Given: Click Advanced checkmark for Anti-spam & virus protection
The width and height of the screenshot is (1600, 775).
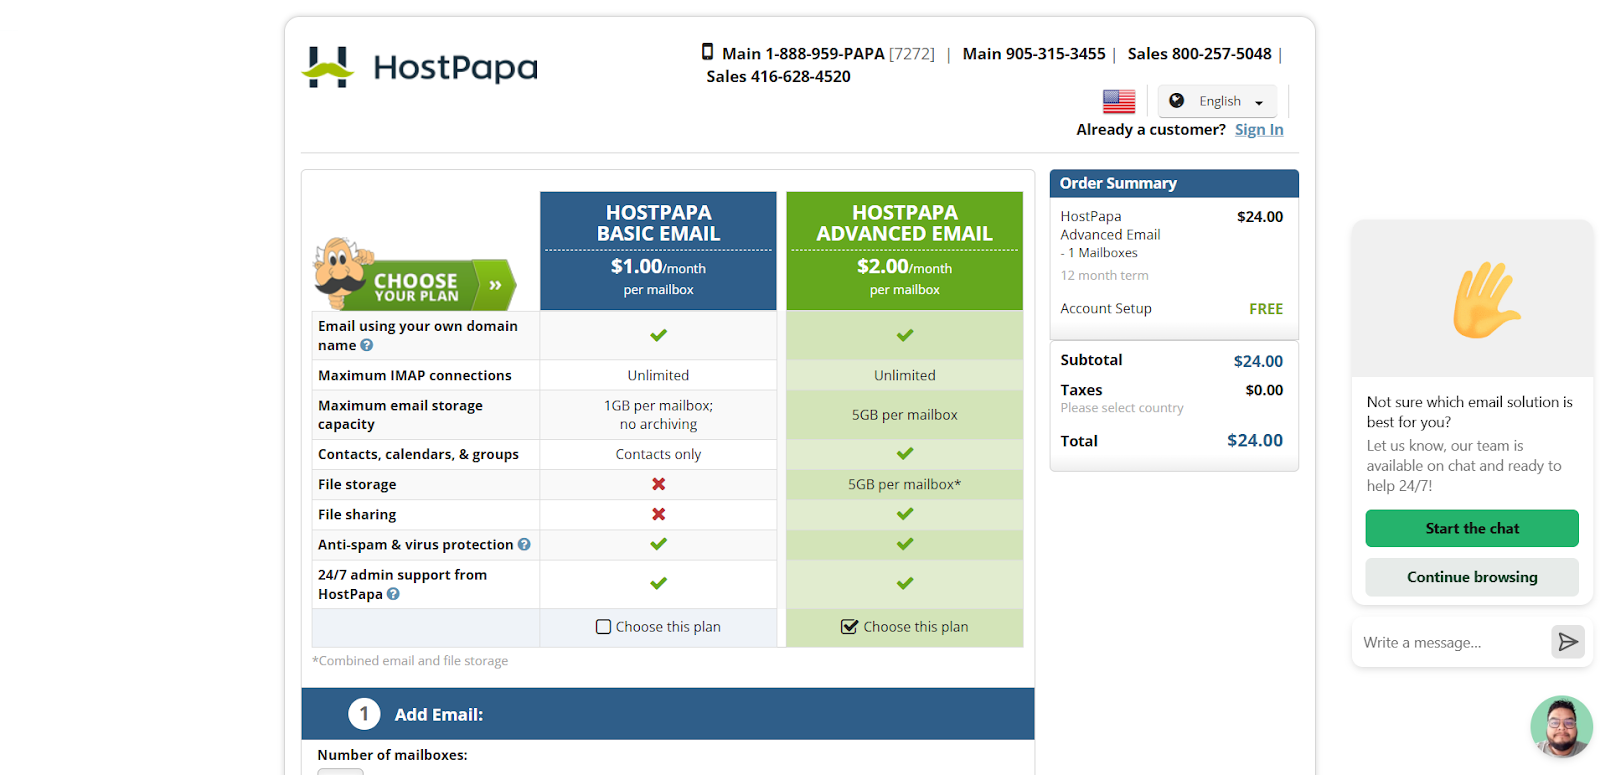Looking at the screenshot, I should [x=905, y=544].
